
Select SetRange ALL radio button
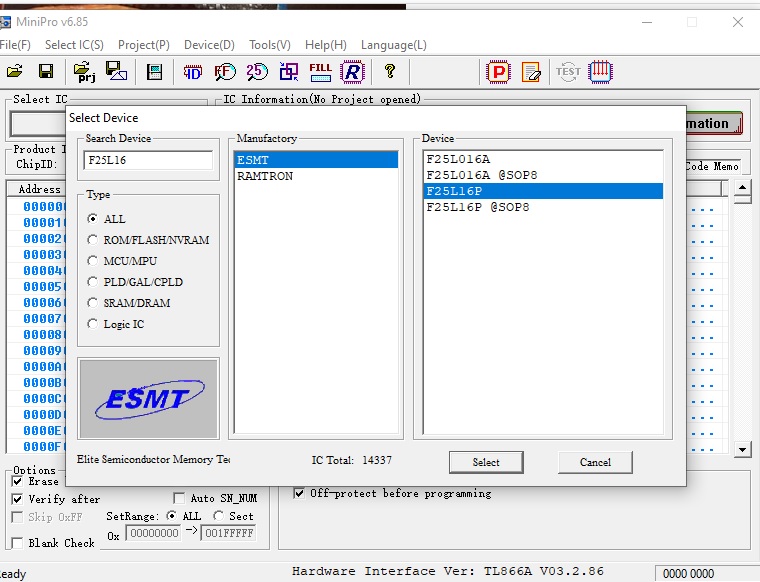click(171, 516)
